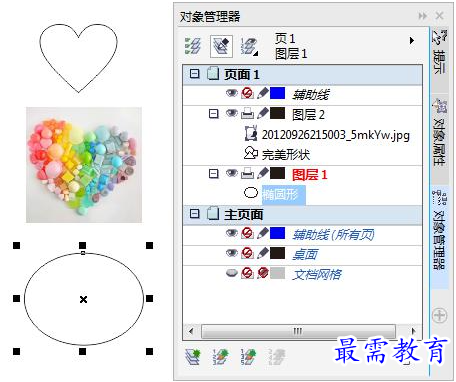Create new master layer (odd pages)
Image resolution: width=456 pixels, height=382 pixels.
tap(249, 357)
